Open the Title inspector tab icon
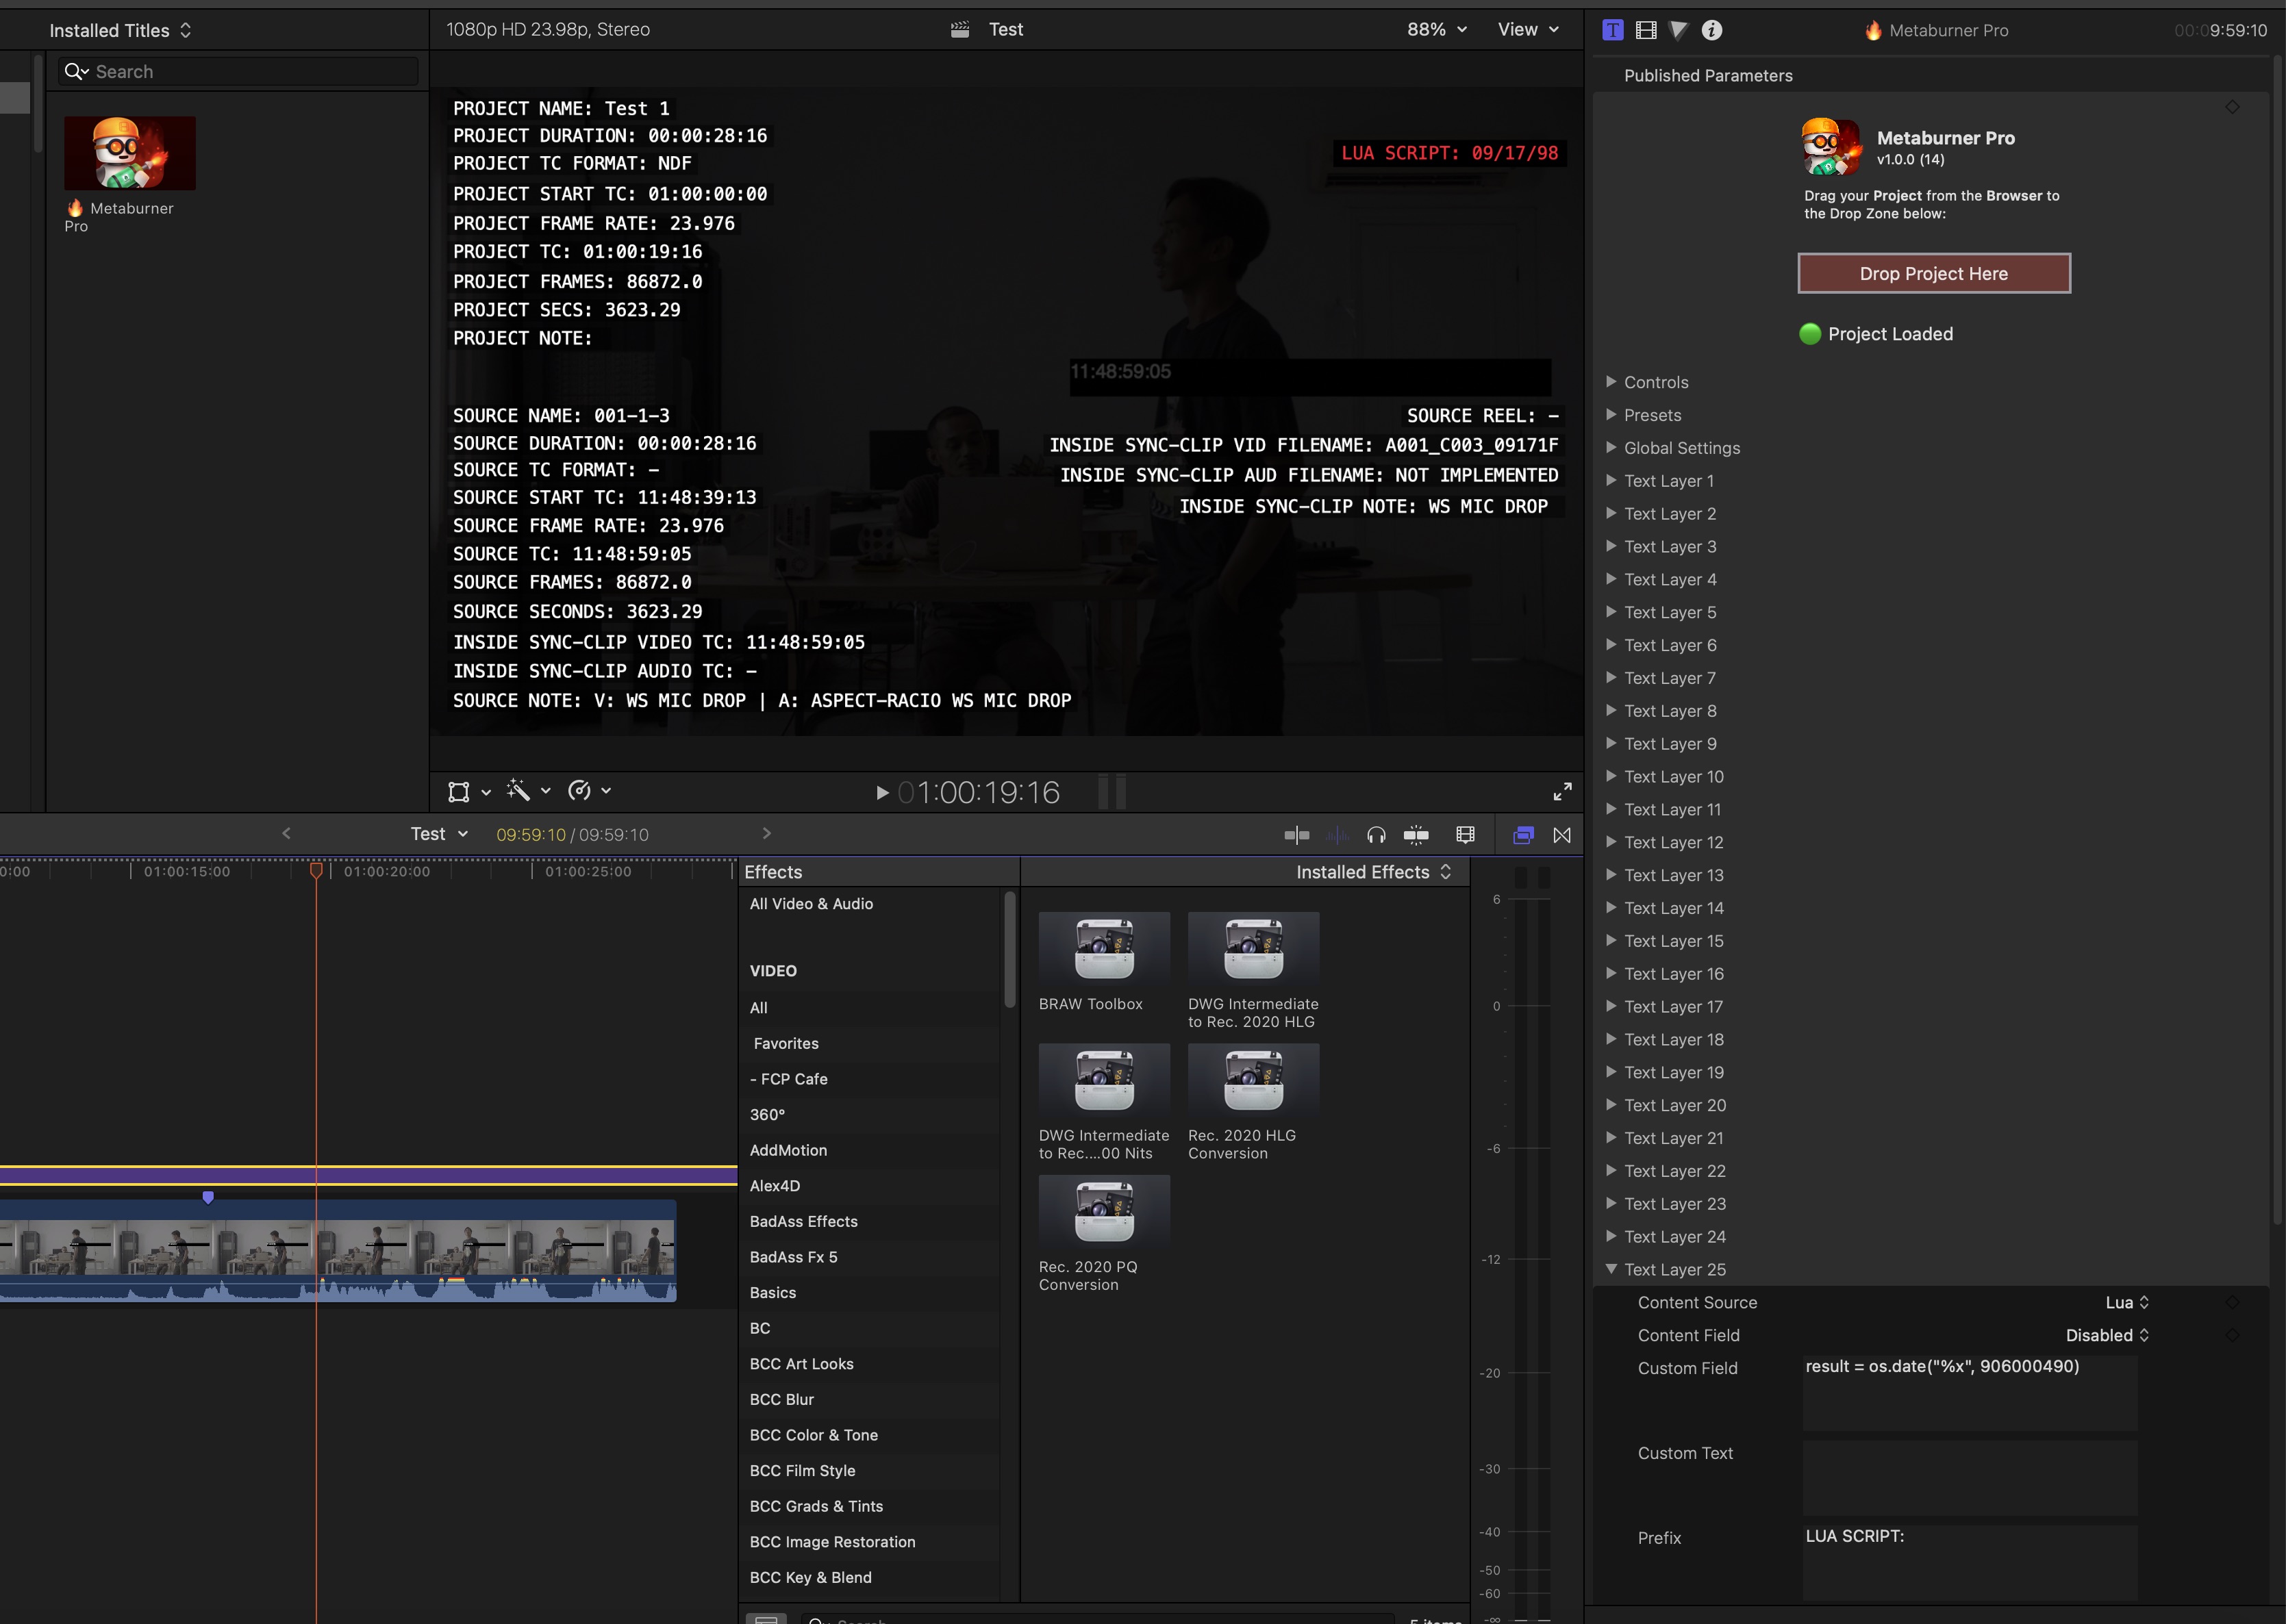This screenshot has width=2286, height=1624. tap(1612, 30)
